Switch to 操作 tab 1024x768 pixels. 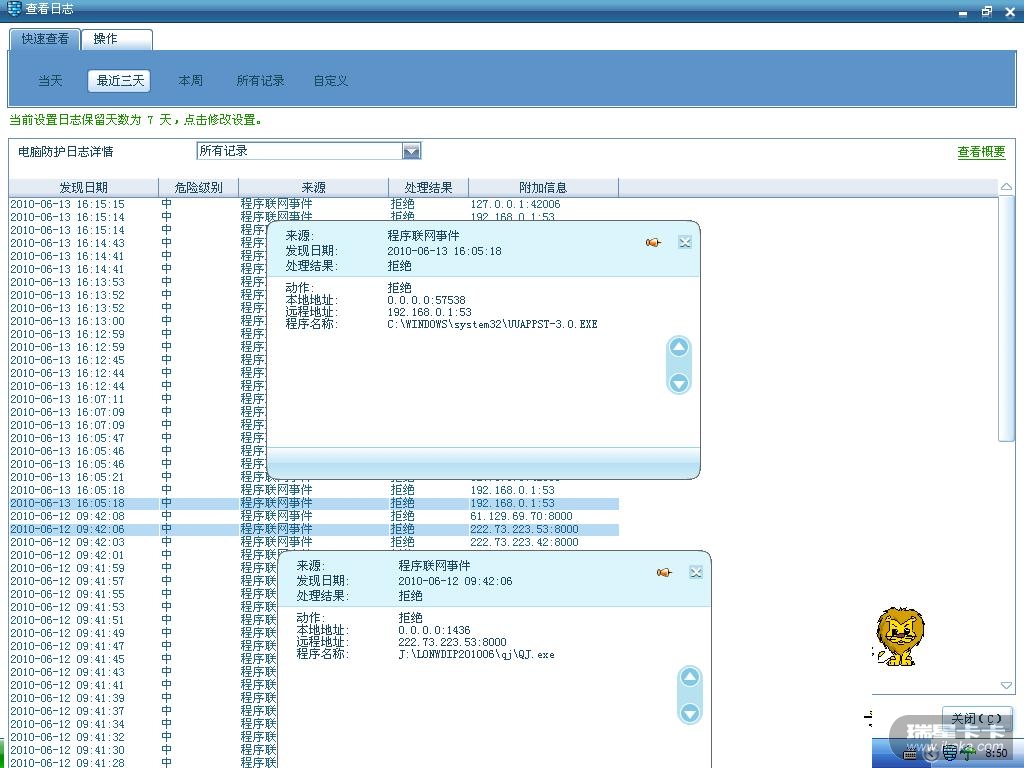pyautogui.click(x=116, y=39)
